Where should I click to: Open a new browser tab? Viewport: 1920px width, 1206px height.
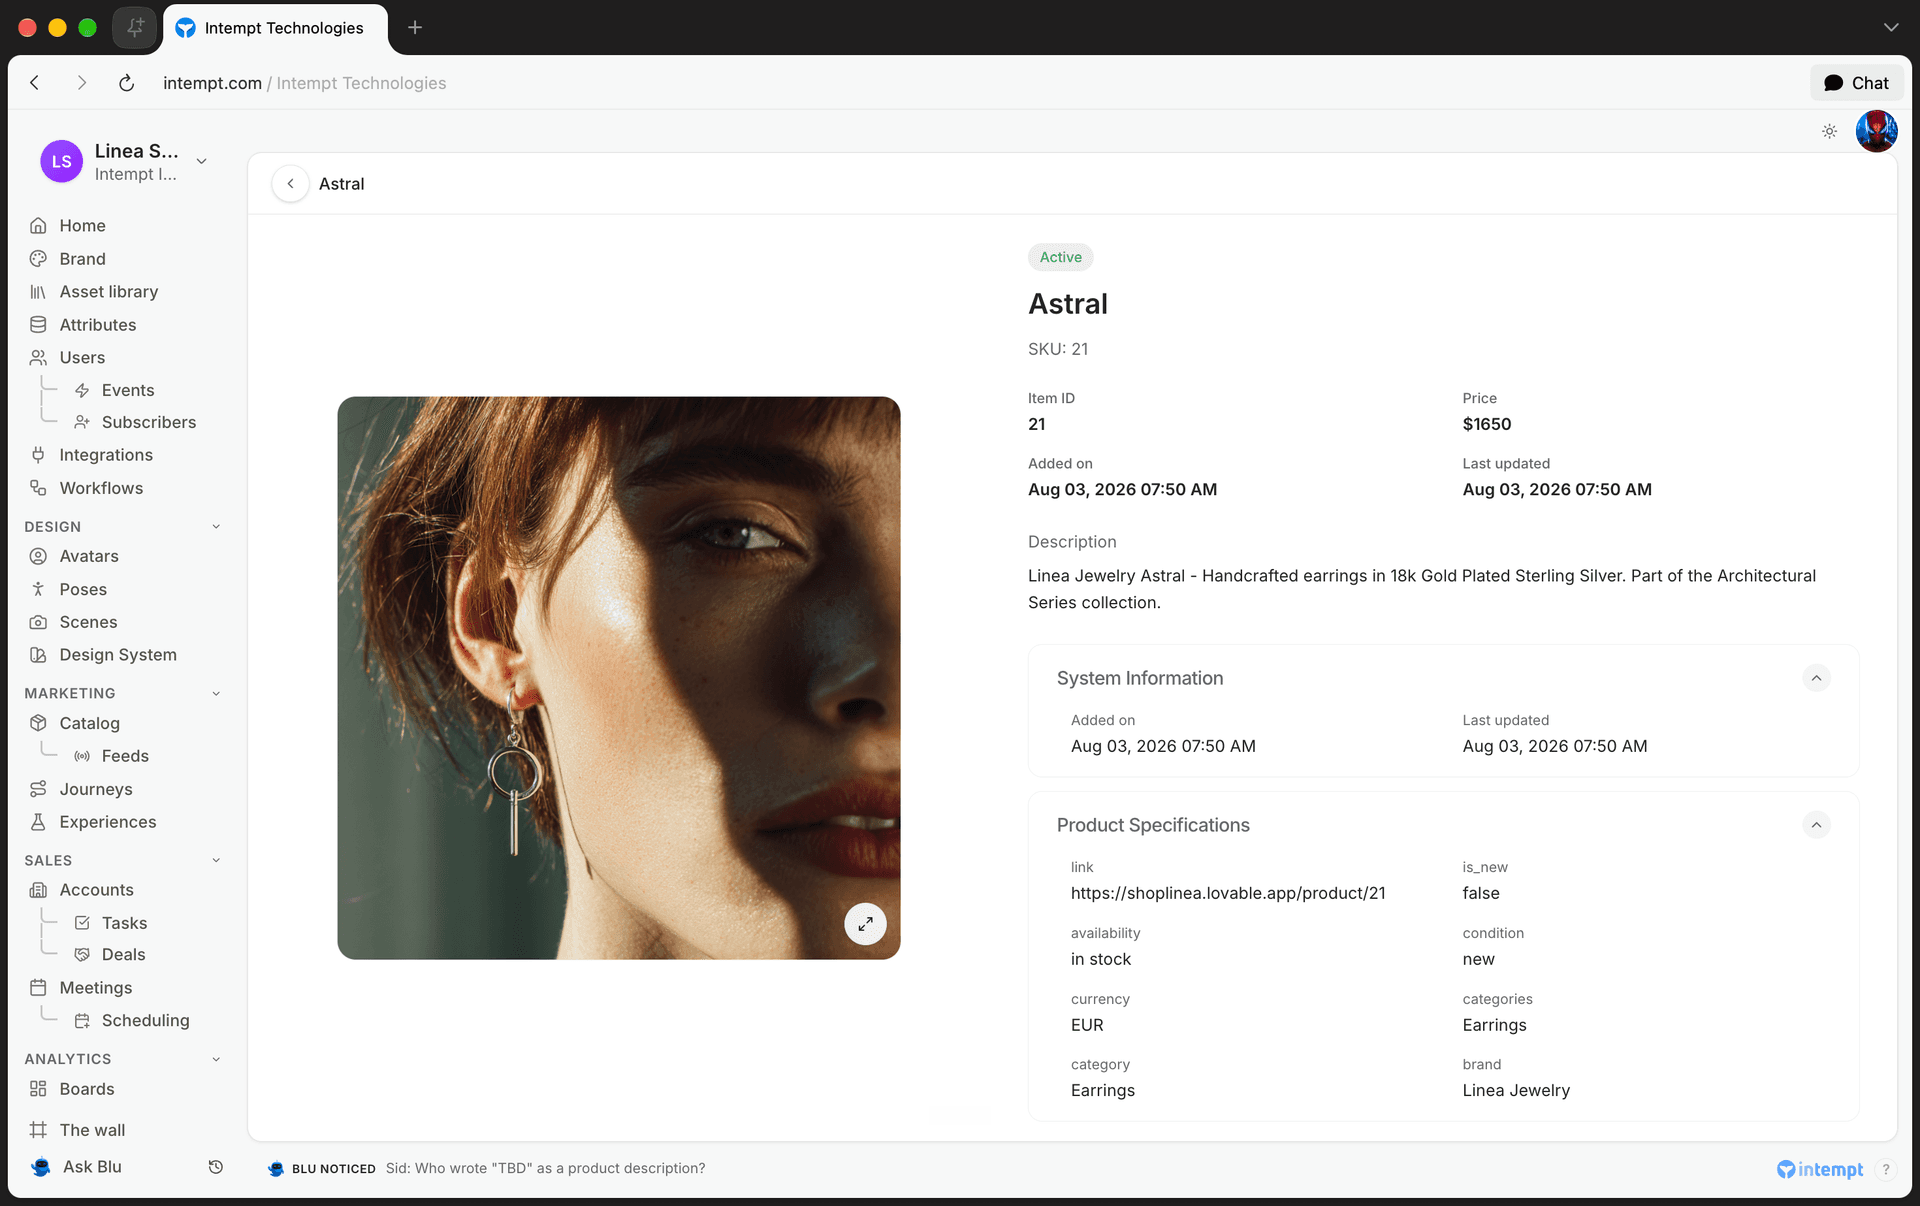[415, 28]
